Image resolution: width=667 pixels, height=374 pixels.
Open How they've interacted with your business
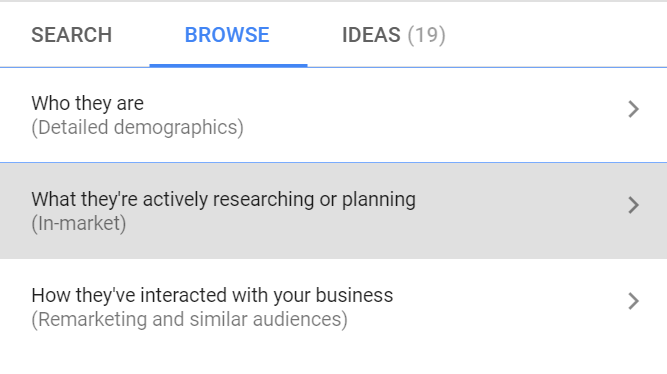tap(334, 307)
